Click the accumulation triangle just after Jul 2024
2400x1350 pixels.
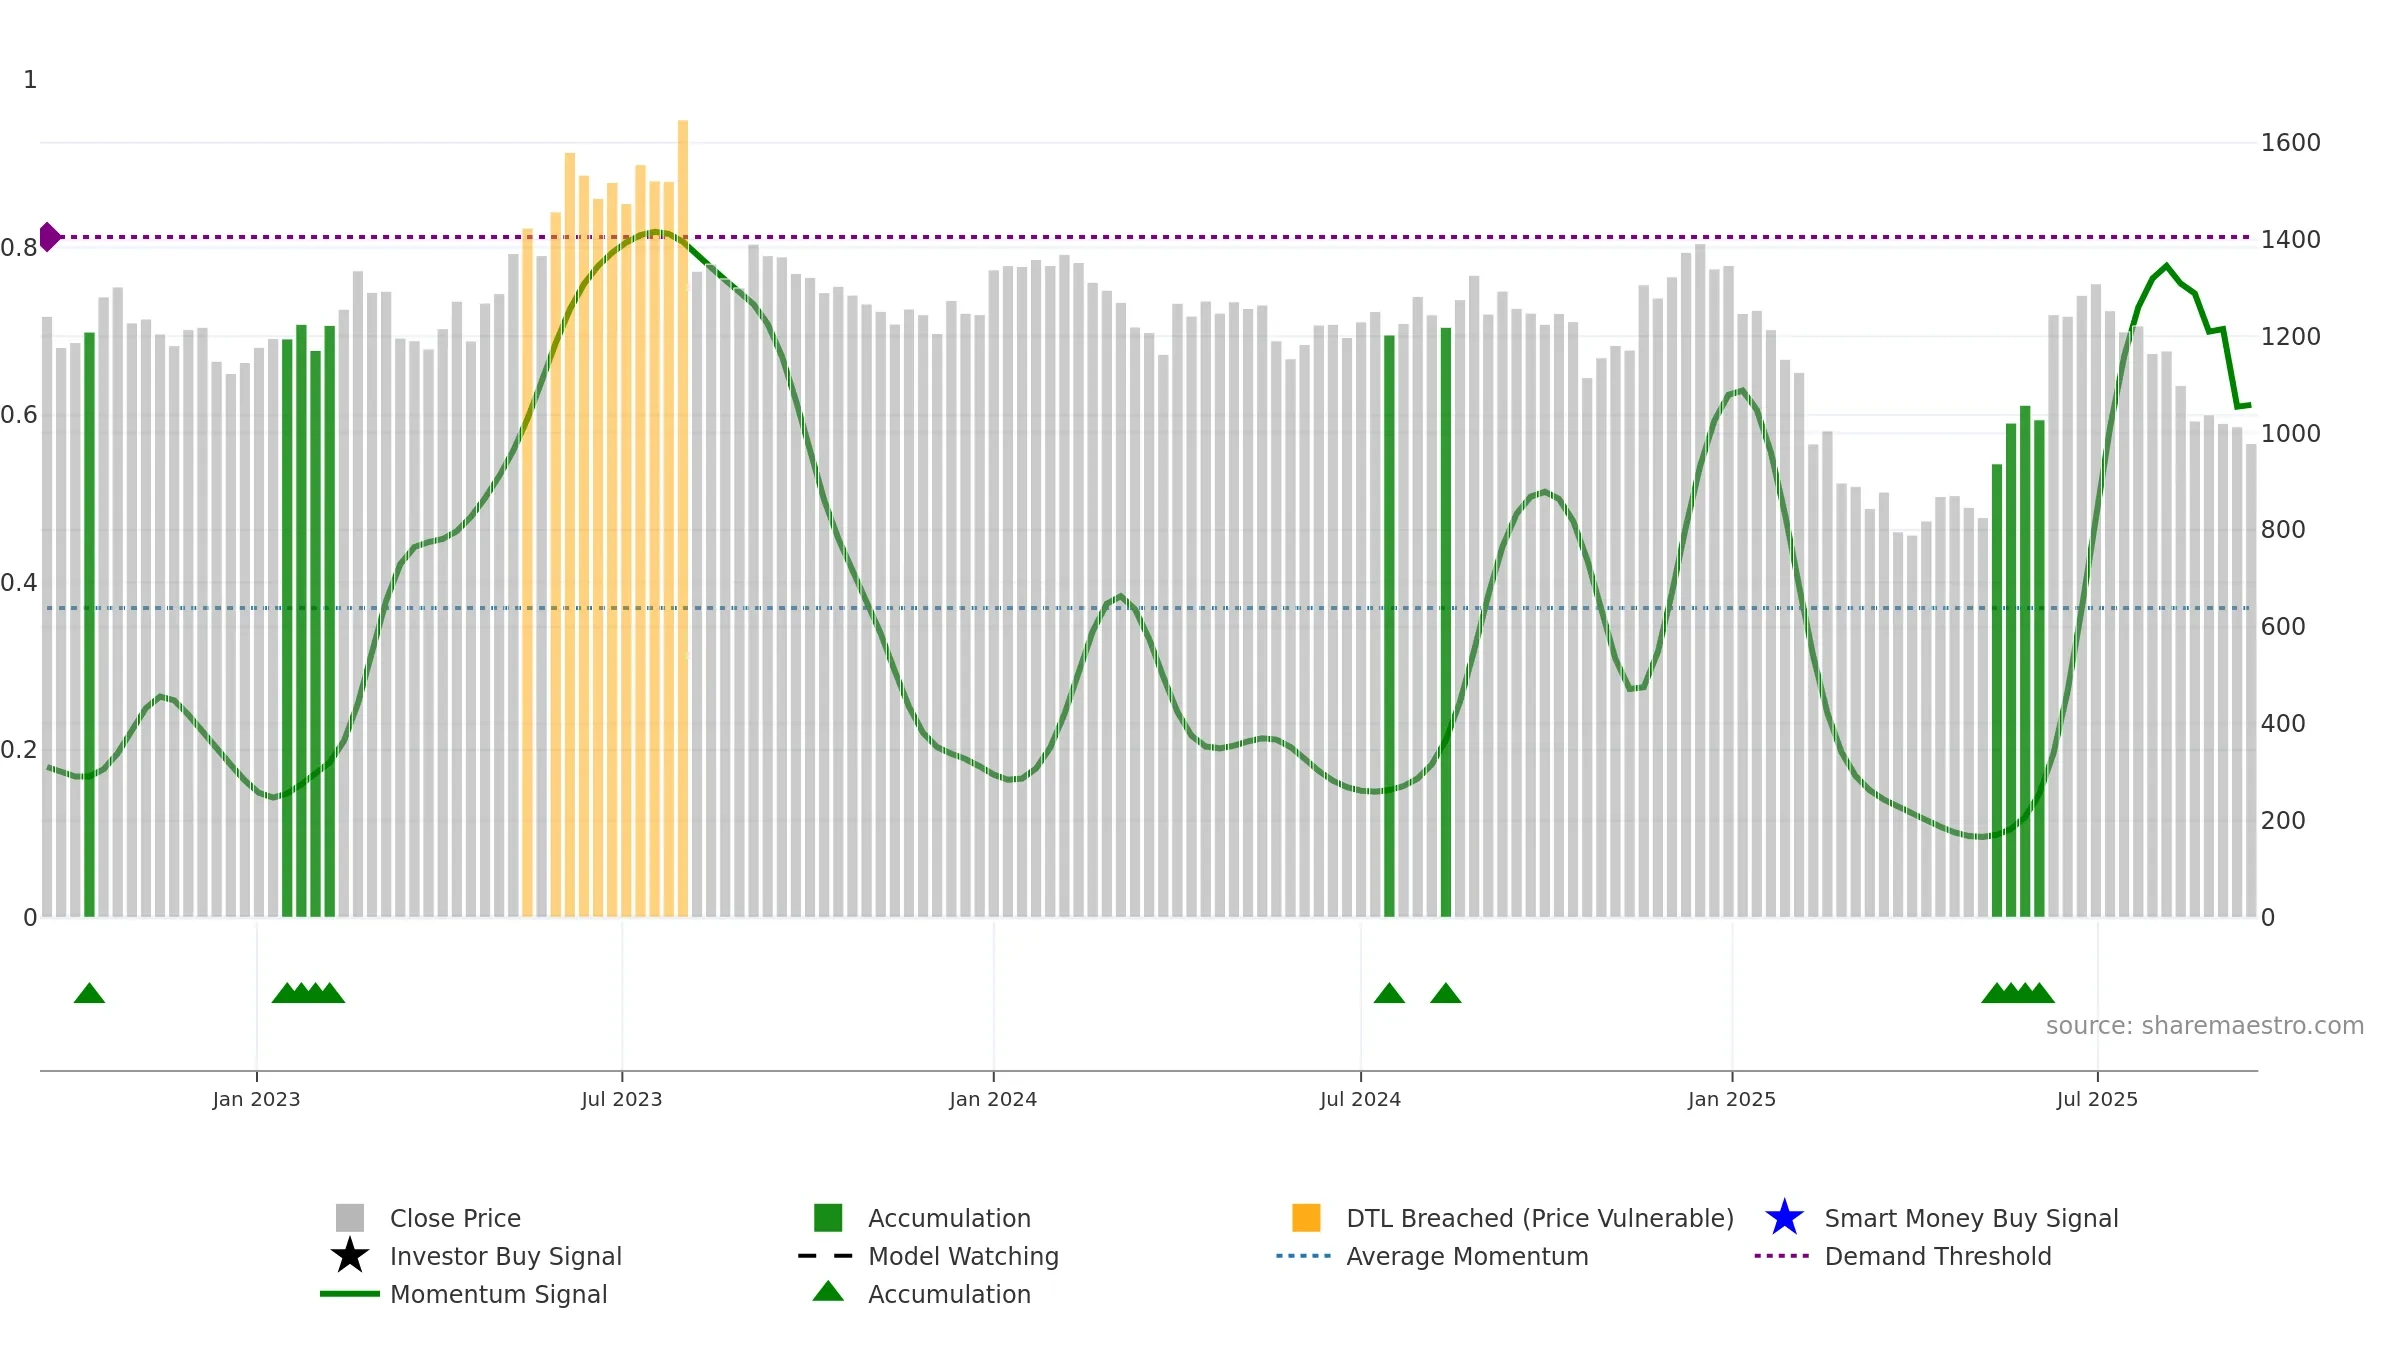(x=1389, y=993)
